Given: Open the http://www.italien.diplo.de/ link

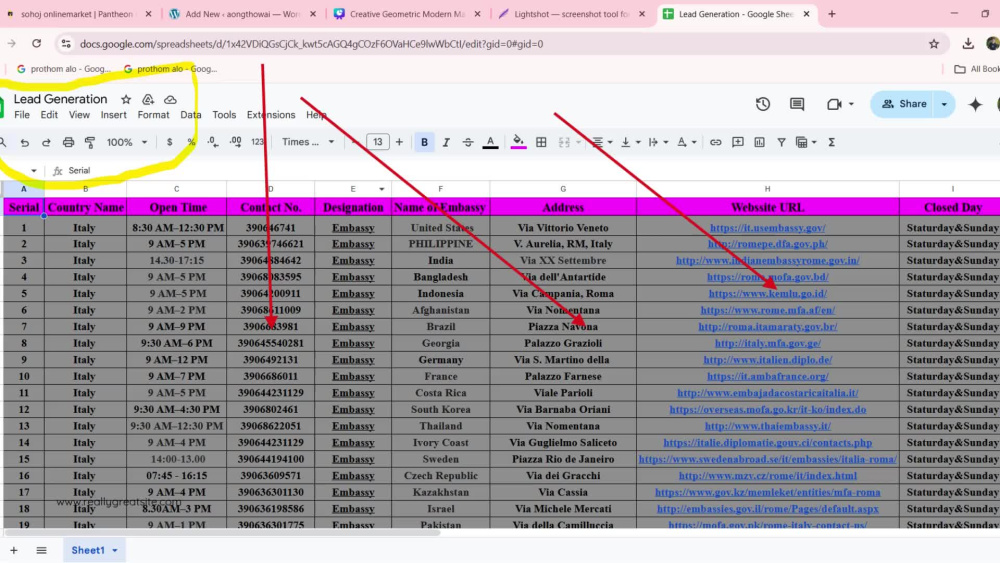Looking at the screenshot, I should (x=767, y=360).
